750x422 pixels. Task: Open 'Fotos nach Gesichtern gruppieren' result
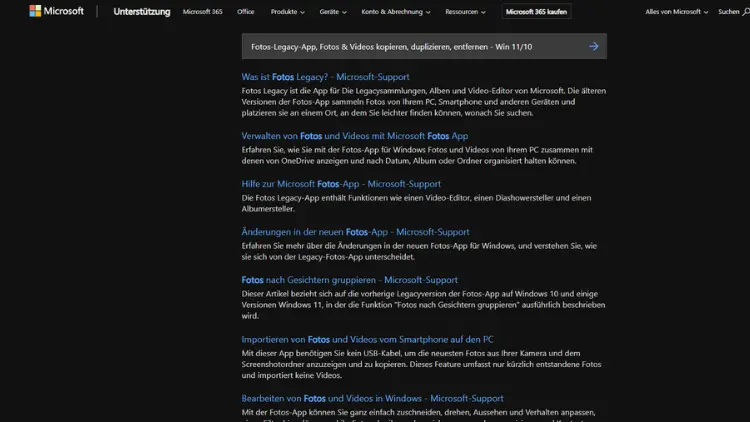[x=350, y=280]
